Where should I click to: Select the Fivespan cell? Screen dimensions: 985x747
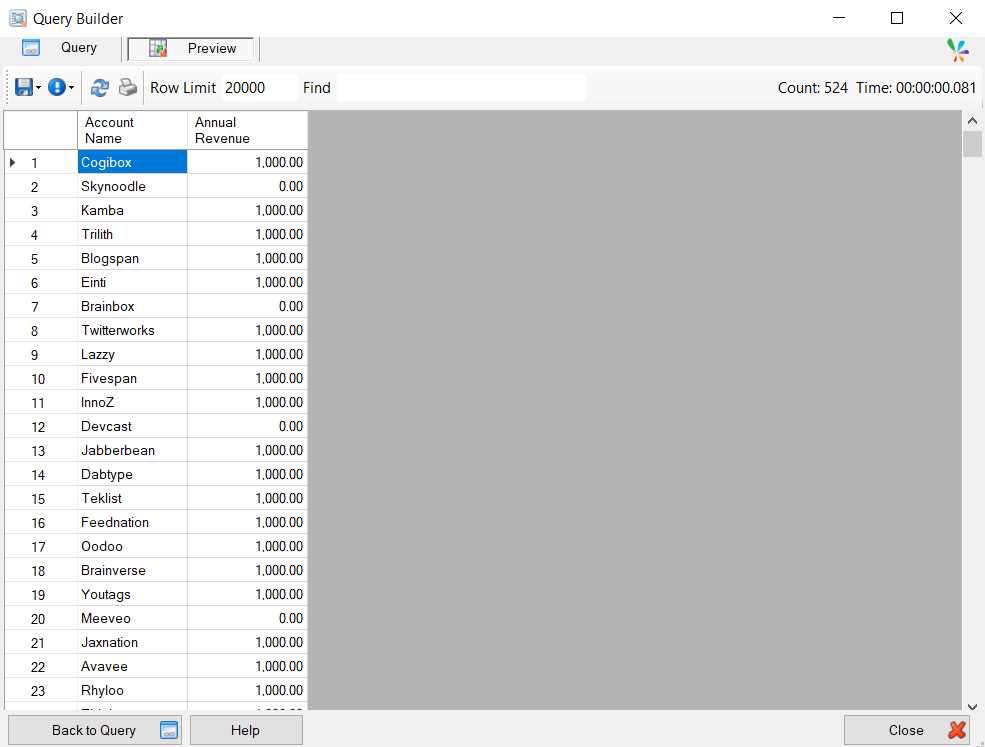133,378
